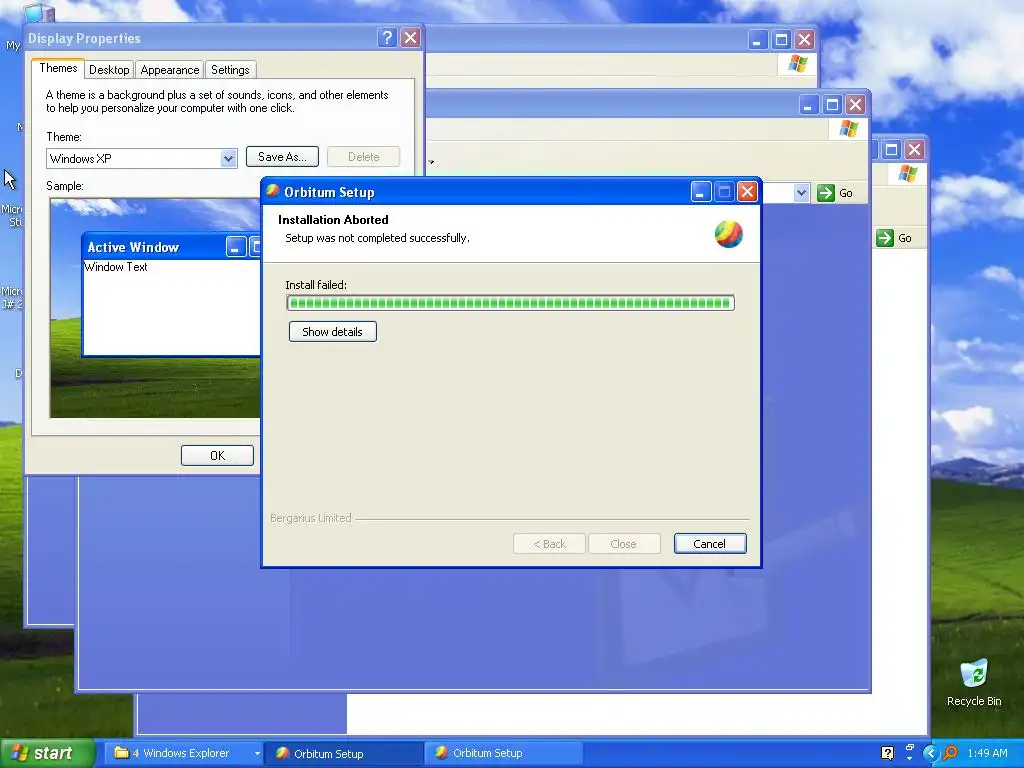The height and width of the screenshot is (768, 1024).
Task: Close the Orbitum Setup window
Action: coord(747,192)
